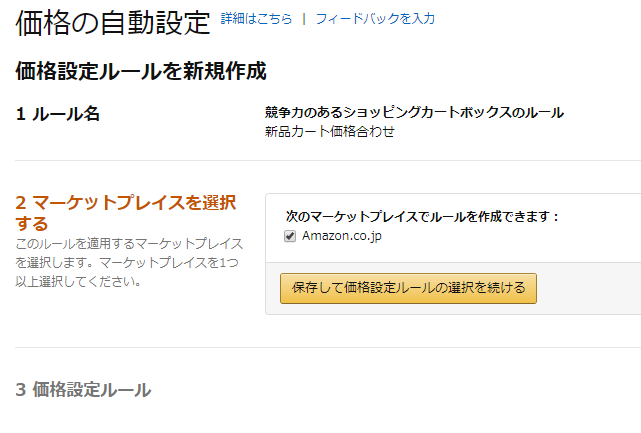Screen dimensions: 641x433
Task: Click the 価格の自動設定 page title
Action: tap(113, 21)
